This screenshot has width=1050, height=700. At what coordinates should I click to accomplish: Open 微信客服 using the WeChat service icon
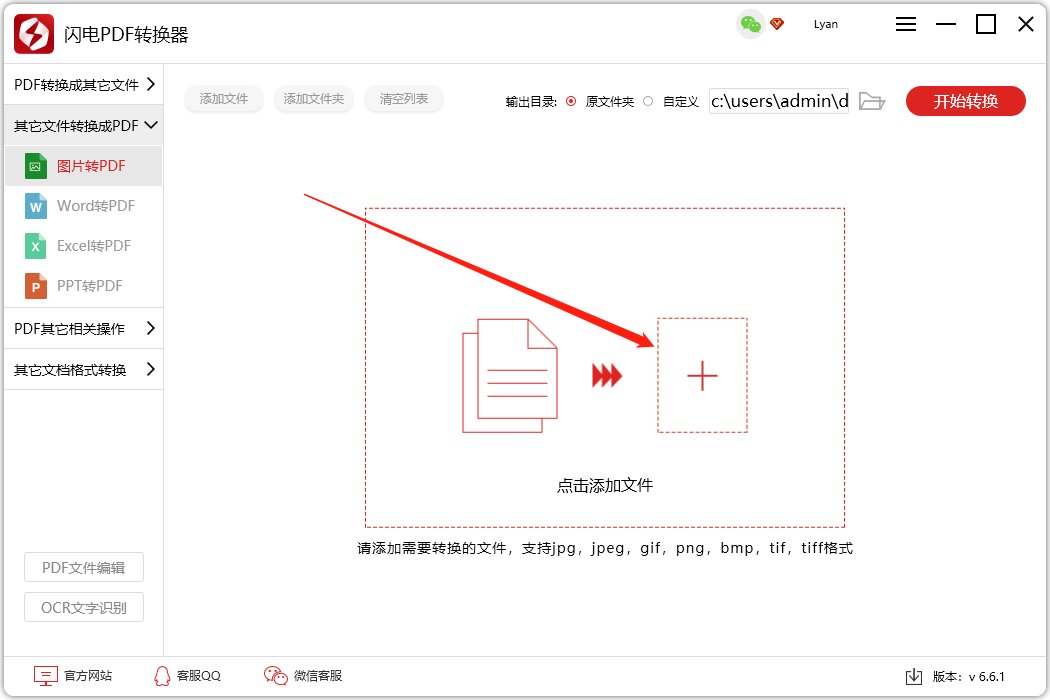[275, 675]
